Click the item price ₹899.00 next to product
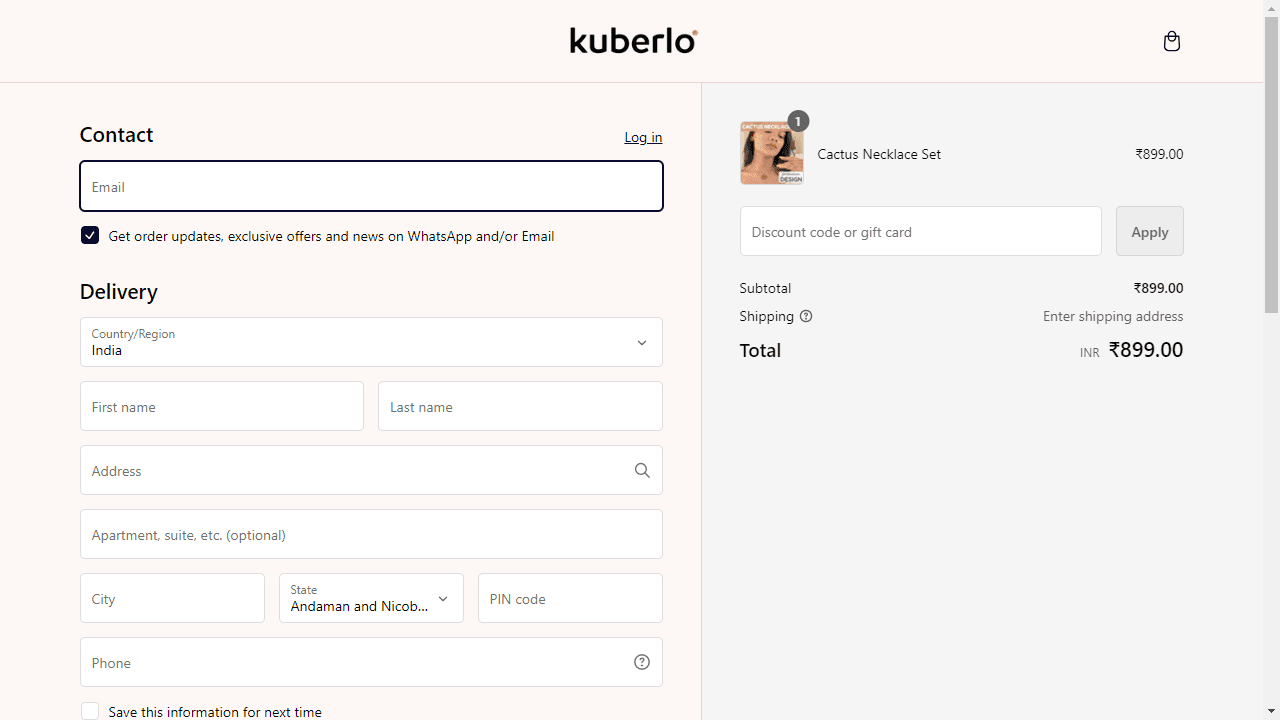This screenshot has height=720, width=1280. pos(1159,154)
